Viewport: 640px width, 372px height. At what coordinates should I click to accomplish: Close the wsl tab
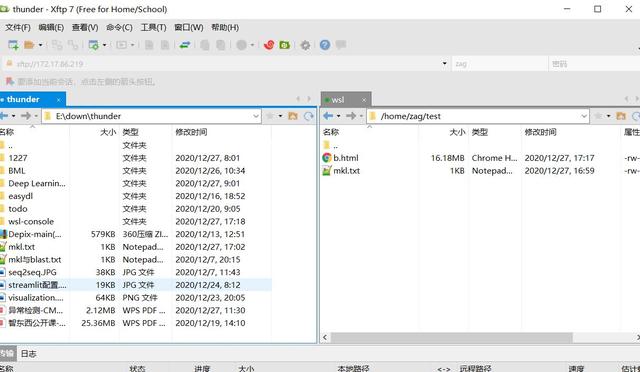pos(364,100)
